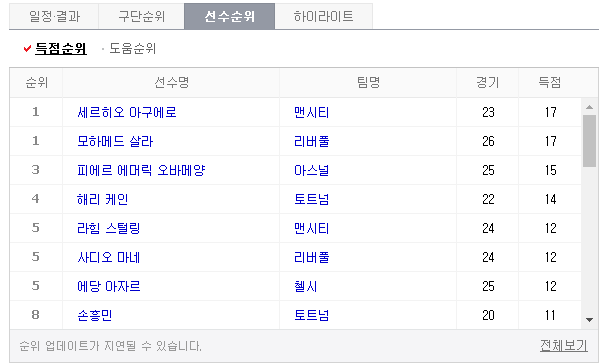
Task: Click 26 games value in 살라 row
Action: click(x=488, y=141)
